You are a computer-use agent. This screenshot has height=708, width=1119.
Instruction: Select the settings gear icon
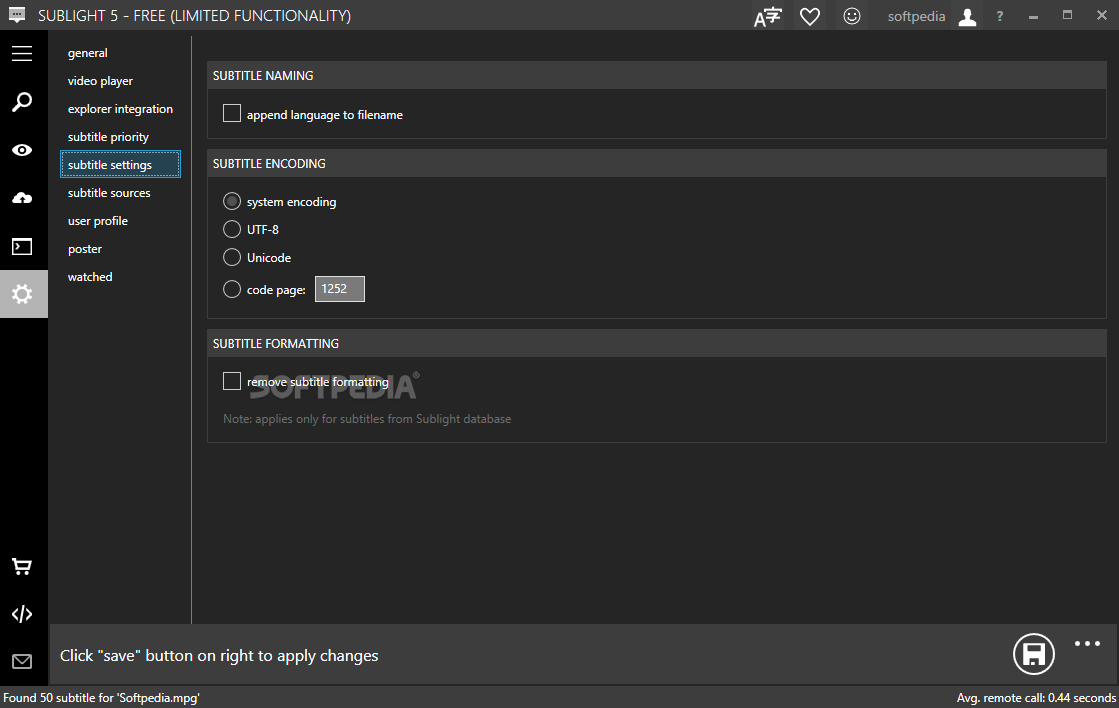click(23, 293)
